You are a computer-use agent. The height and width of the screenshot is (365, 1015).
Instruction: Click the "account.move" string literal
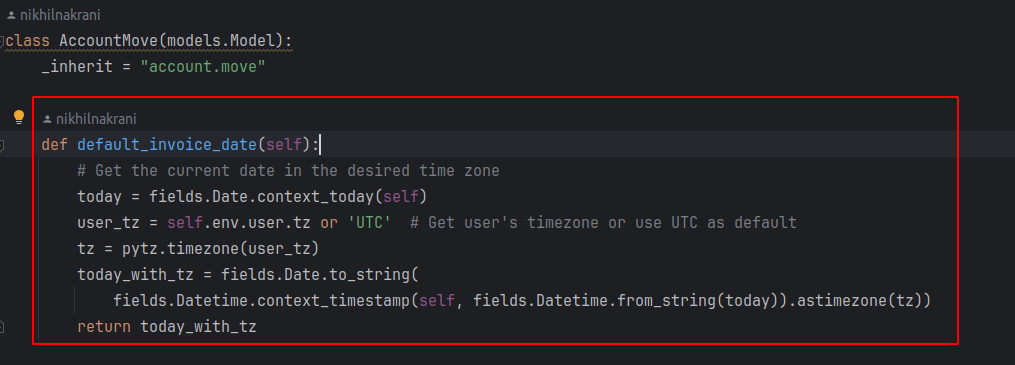click(203, 67)
